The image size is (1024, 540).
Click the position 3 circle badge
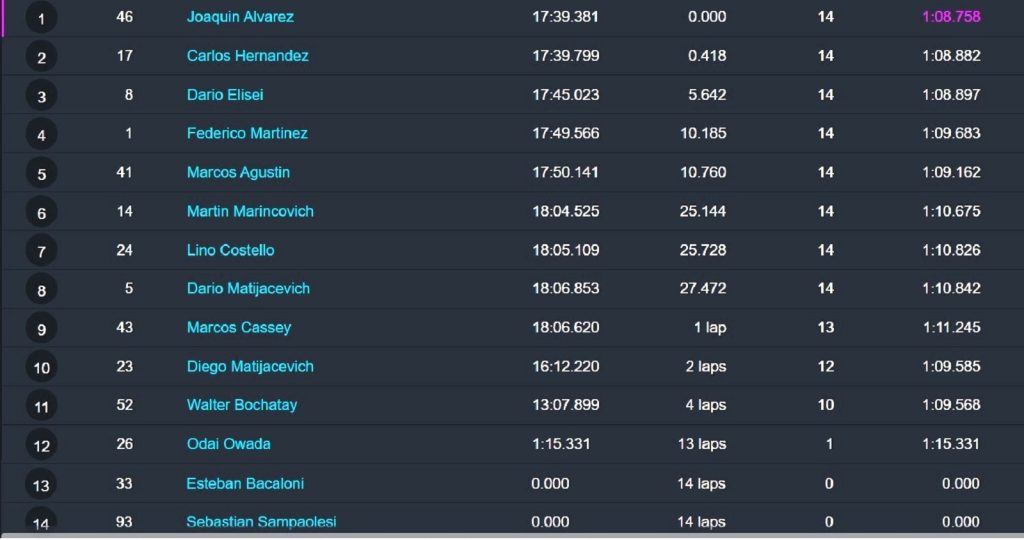(x=41, y=96)
